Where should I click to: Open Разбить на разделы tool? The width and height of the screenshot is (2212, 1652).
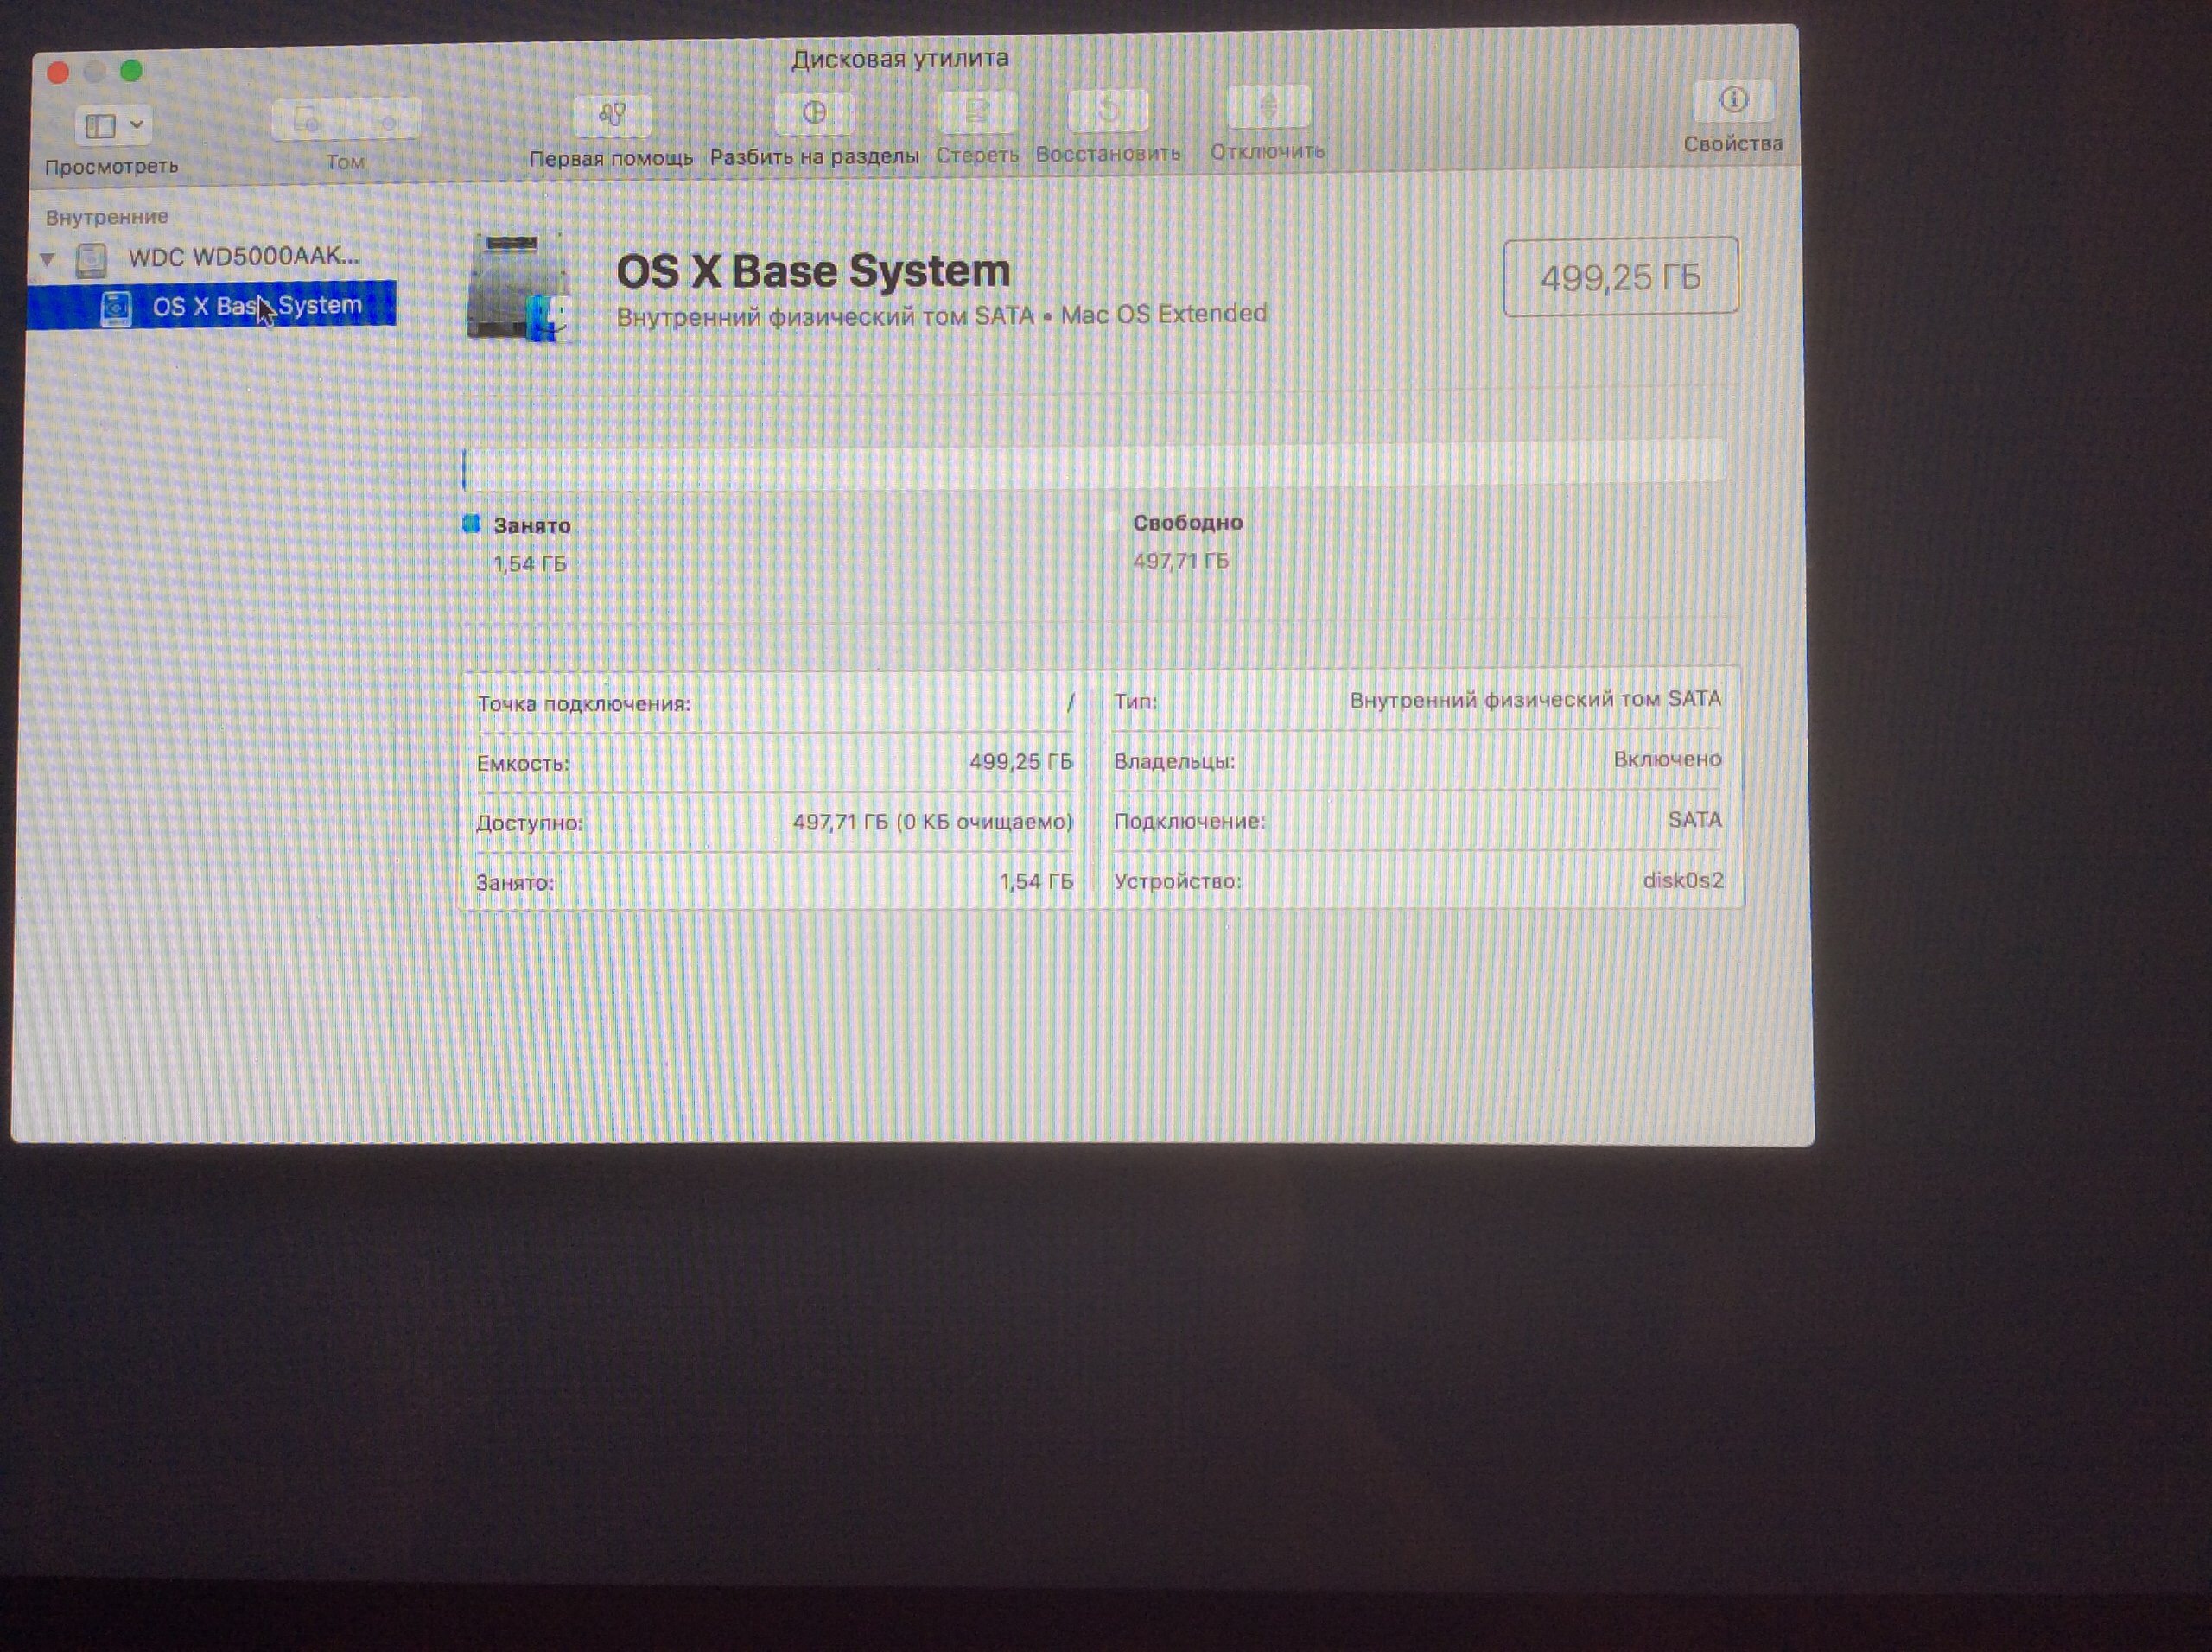point(815,115)
